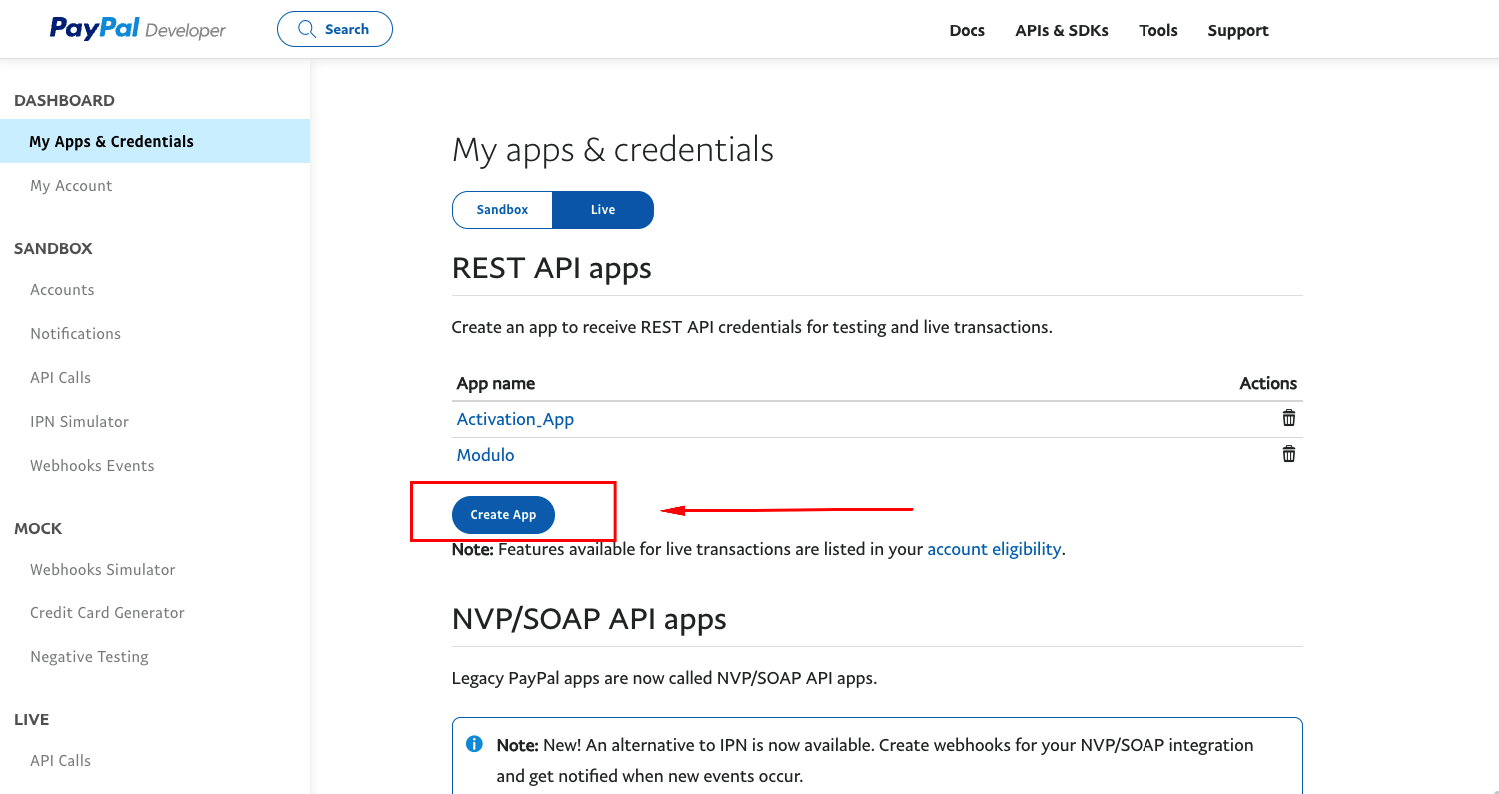Open the Search box

pyautogui.click(x=335, y=29)
